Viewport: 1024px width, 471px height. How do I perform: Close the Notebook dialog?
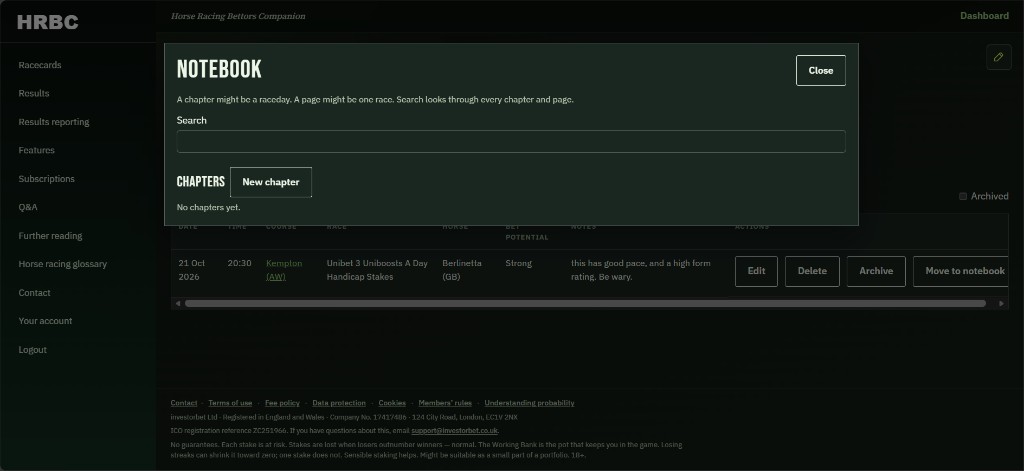click(x=820, y=71)
